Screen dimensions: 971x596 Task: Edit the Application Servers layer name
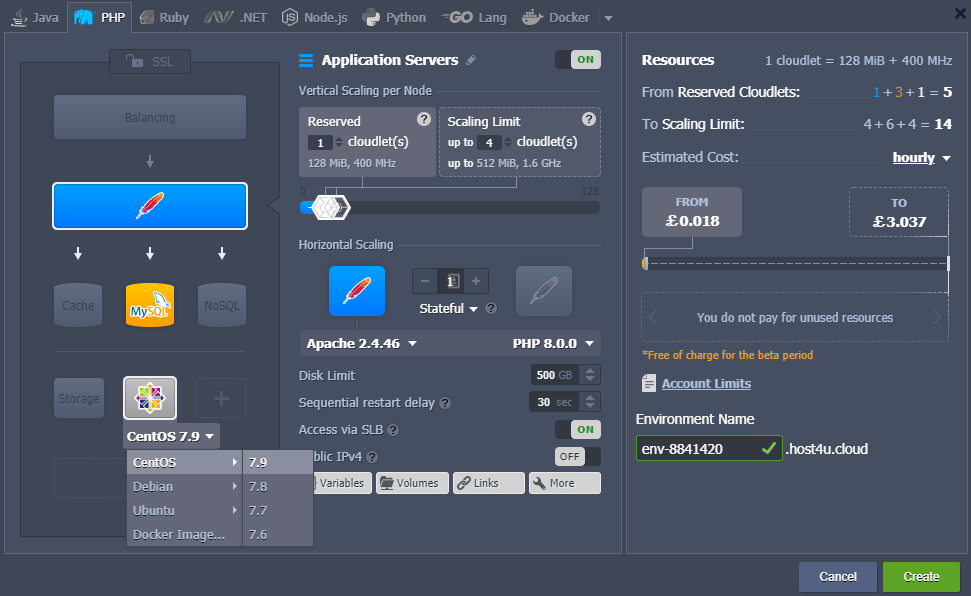point(471,60)
